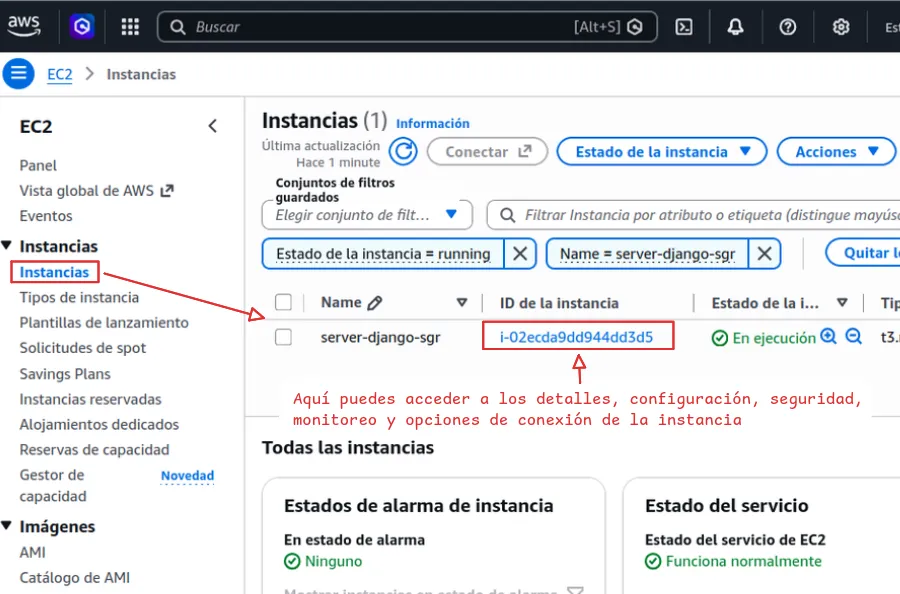Collapse the EC2 side panel
This screenshot has width=900, height=594.
tap(212, 126)
